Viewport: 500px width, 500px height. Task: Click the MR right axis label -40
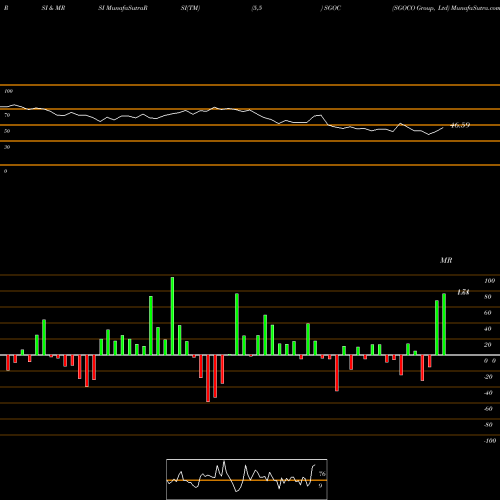(x=488, y=393)
